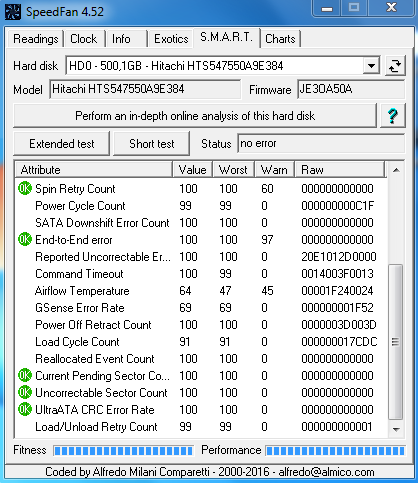Sort by the Raw column header
The height and width of the screenshot is (483, 418).
pyautogui.click(x=340, y=170)
